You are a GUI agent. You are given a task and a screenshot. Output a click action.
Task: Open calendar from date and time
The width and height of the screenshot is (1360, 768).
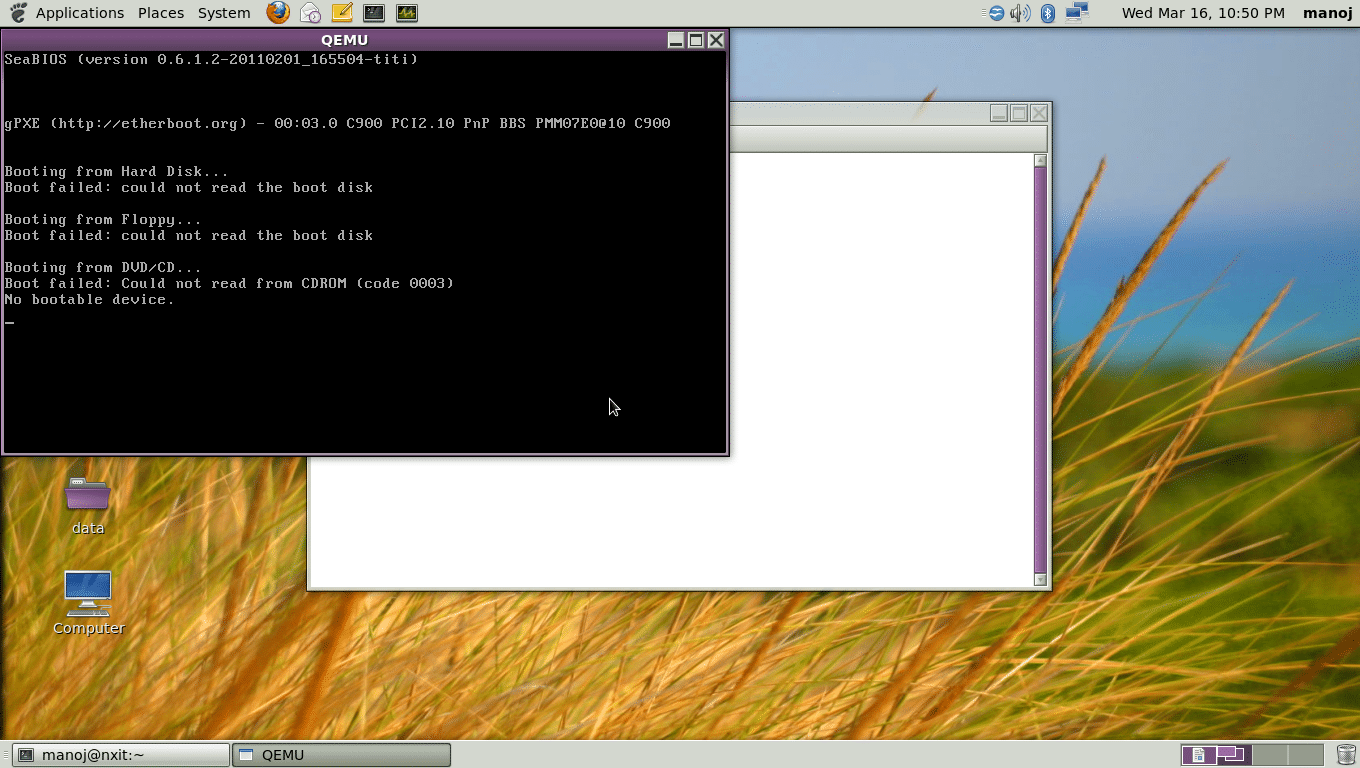click(1203, 13)
